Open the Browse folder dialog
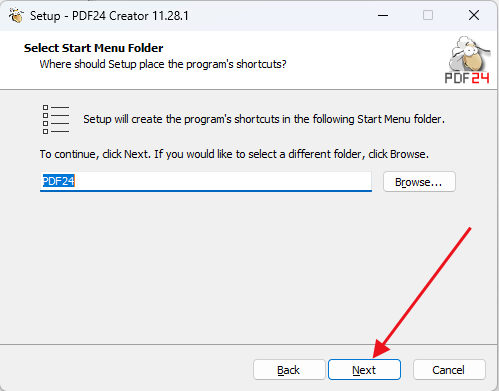Screen dimensions: 499x391 click(419, 182)
